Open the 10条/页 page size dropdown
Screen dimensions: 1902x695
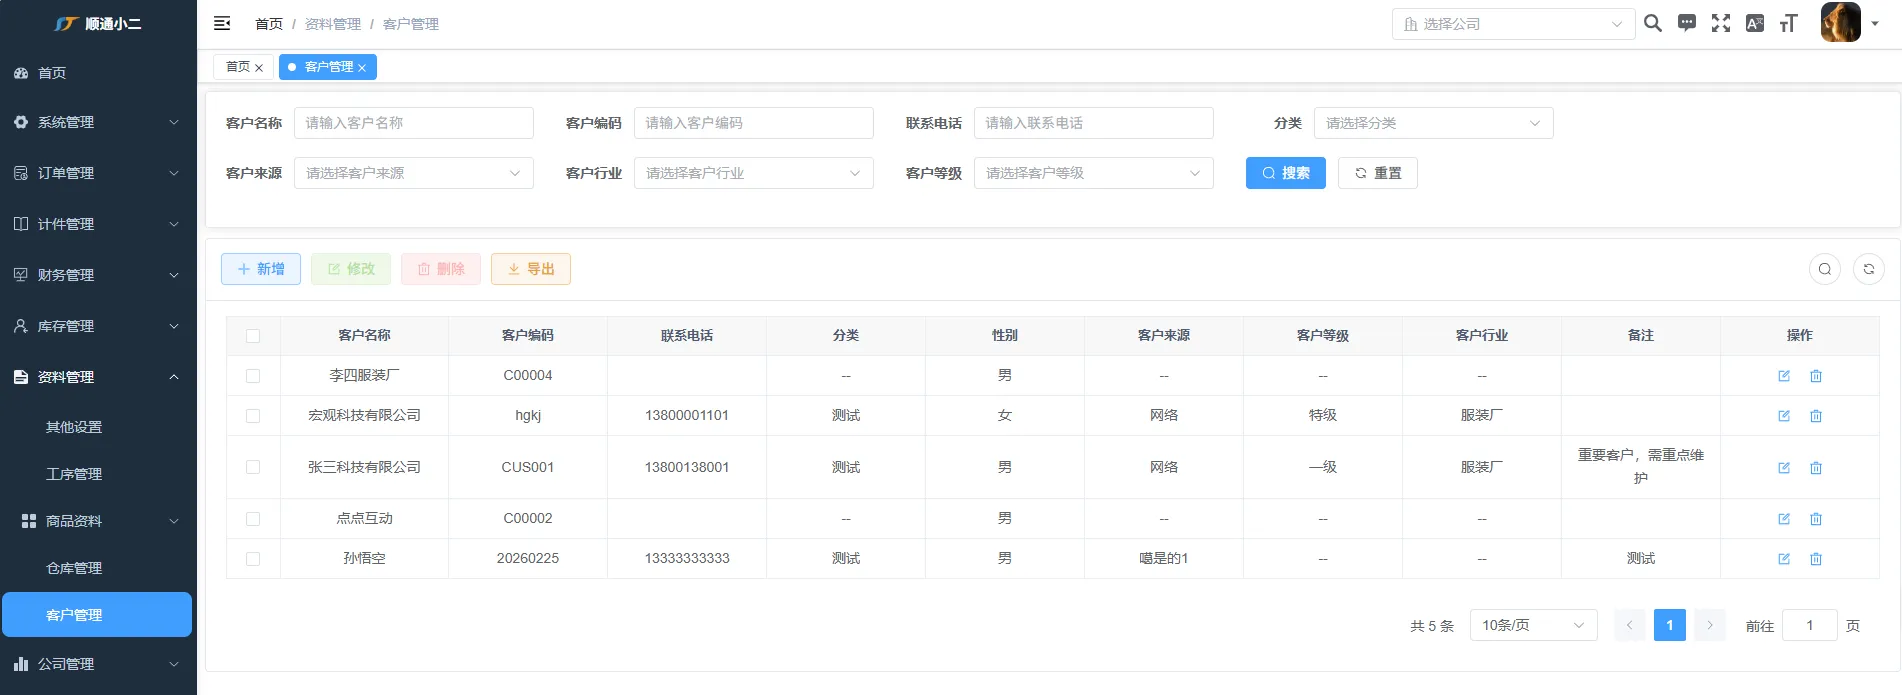[x=1532, y=625]
